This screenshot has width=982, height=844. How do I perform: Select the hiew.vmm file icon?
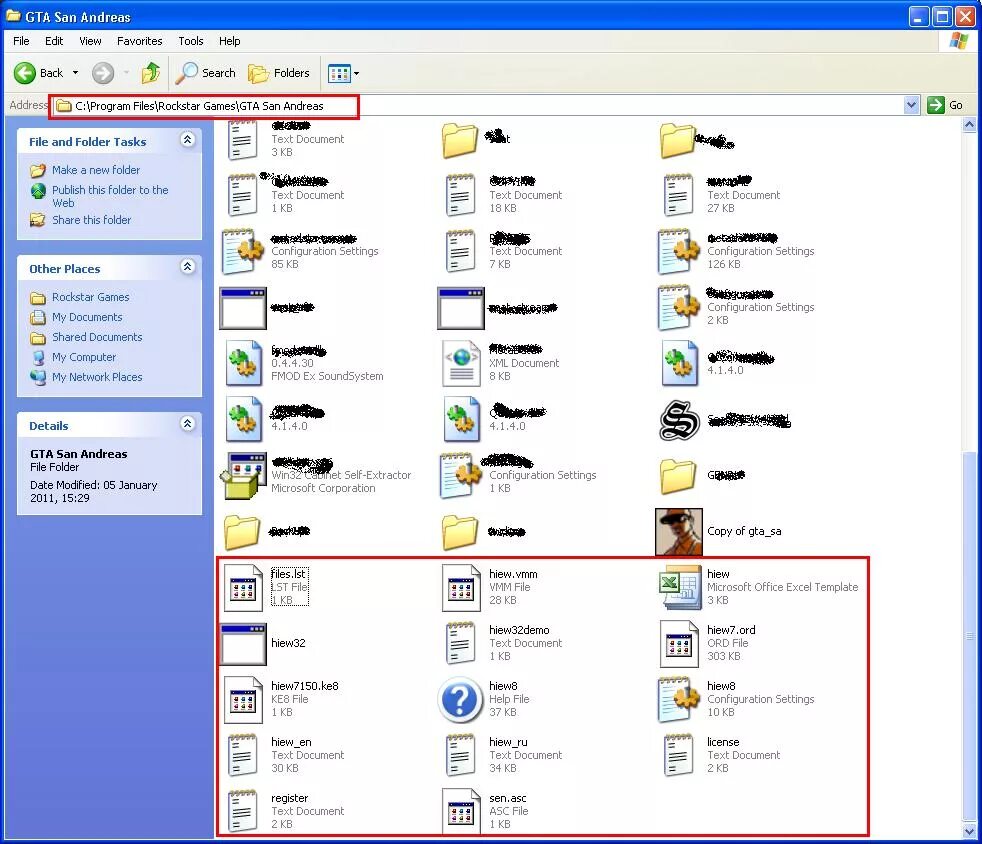point(461,587)
